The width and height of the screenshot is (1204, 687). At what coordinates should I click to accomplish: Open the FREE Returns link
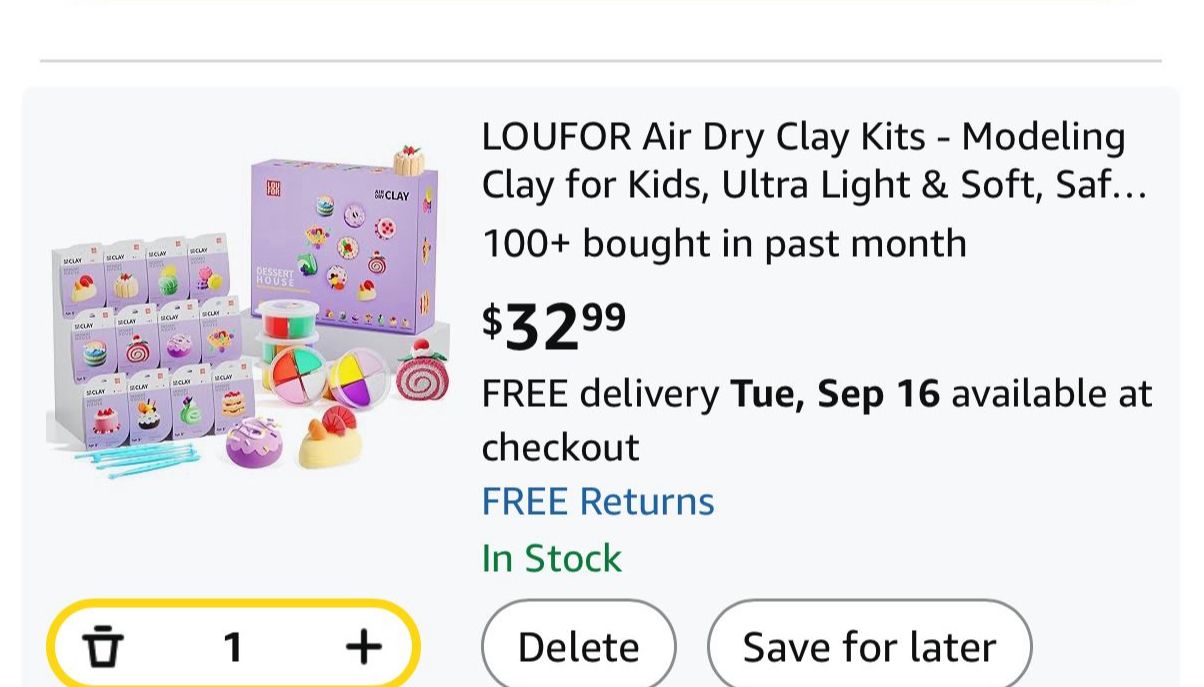click(598, 501)
